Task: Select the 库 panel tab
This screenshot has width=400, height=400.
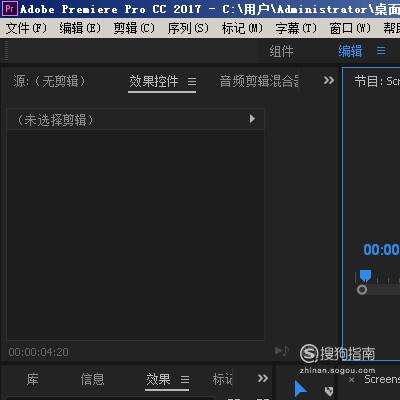Action: point(32,379)
